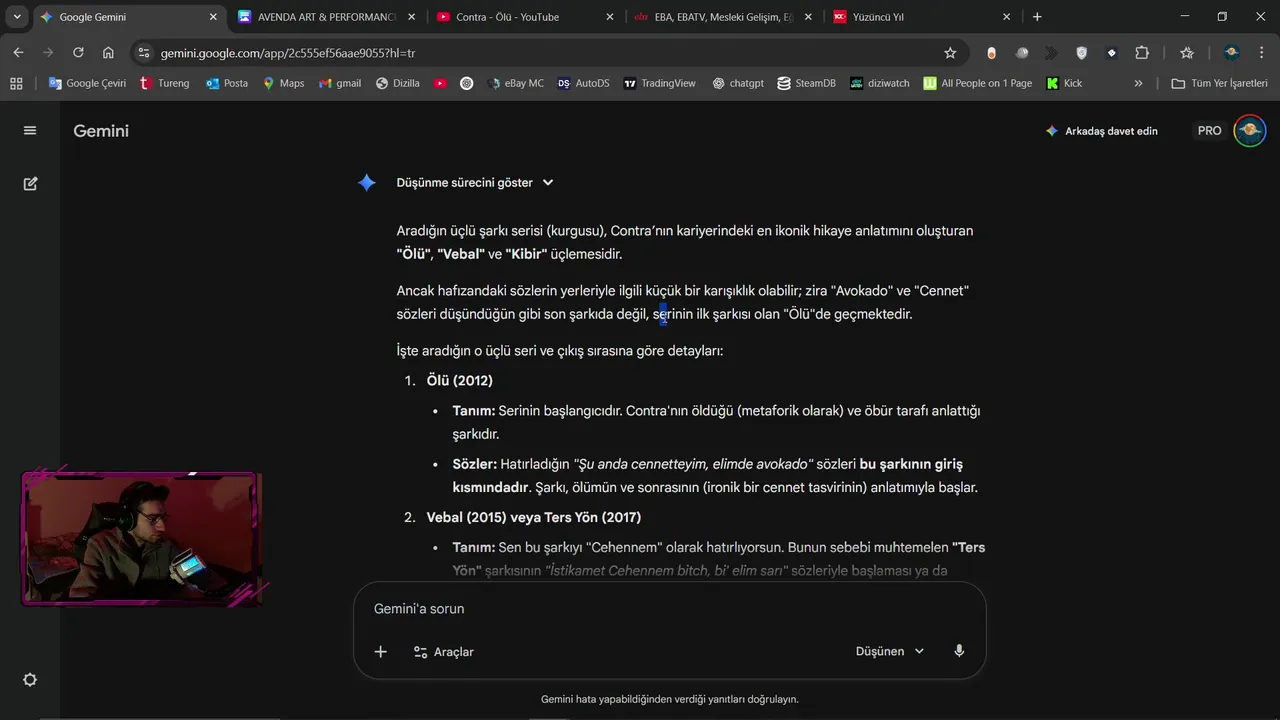Image resolution: width=1280 pixels, height=720 pixels.
Task: Open the Posta bookmark
Action: [x=227, y=84]
